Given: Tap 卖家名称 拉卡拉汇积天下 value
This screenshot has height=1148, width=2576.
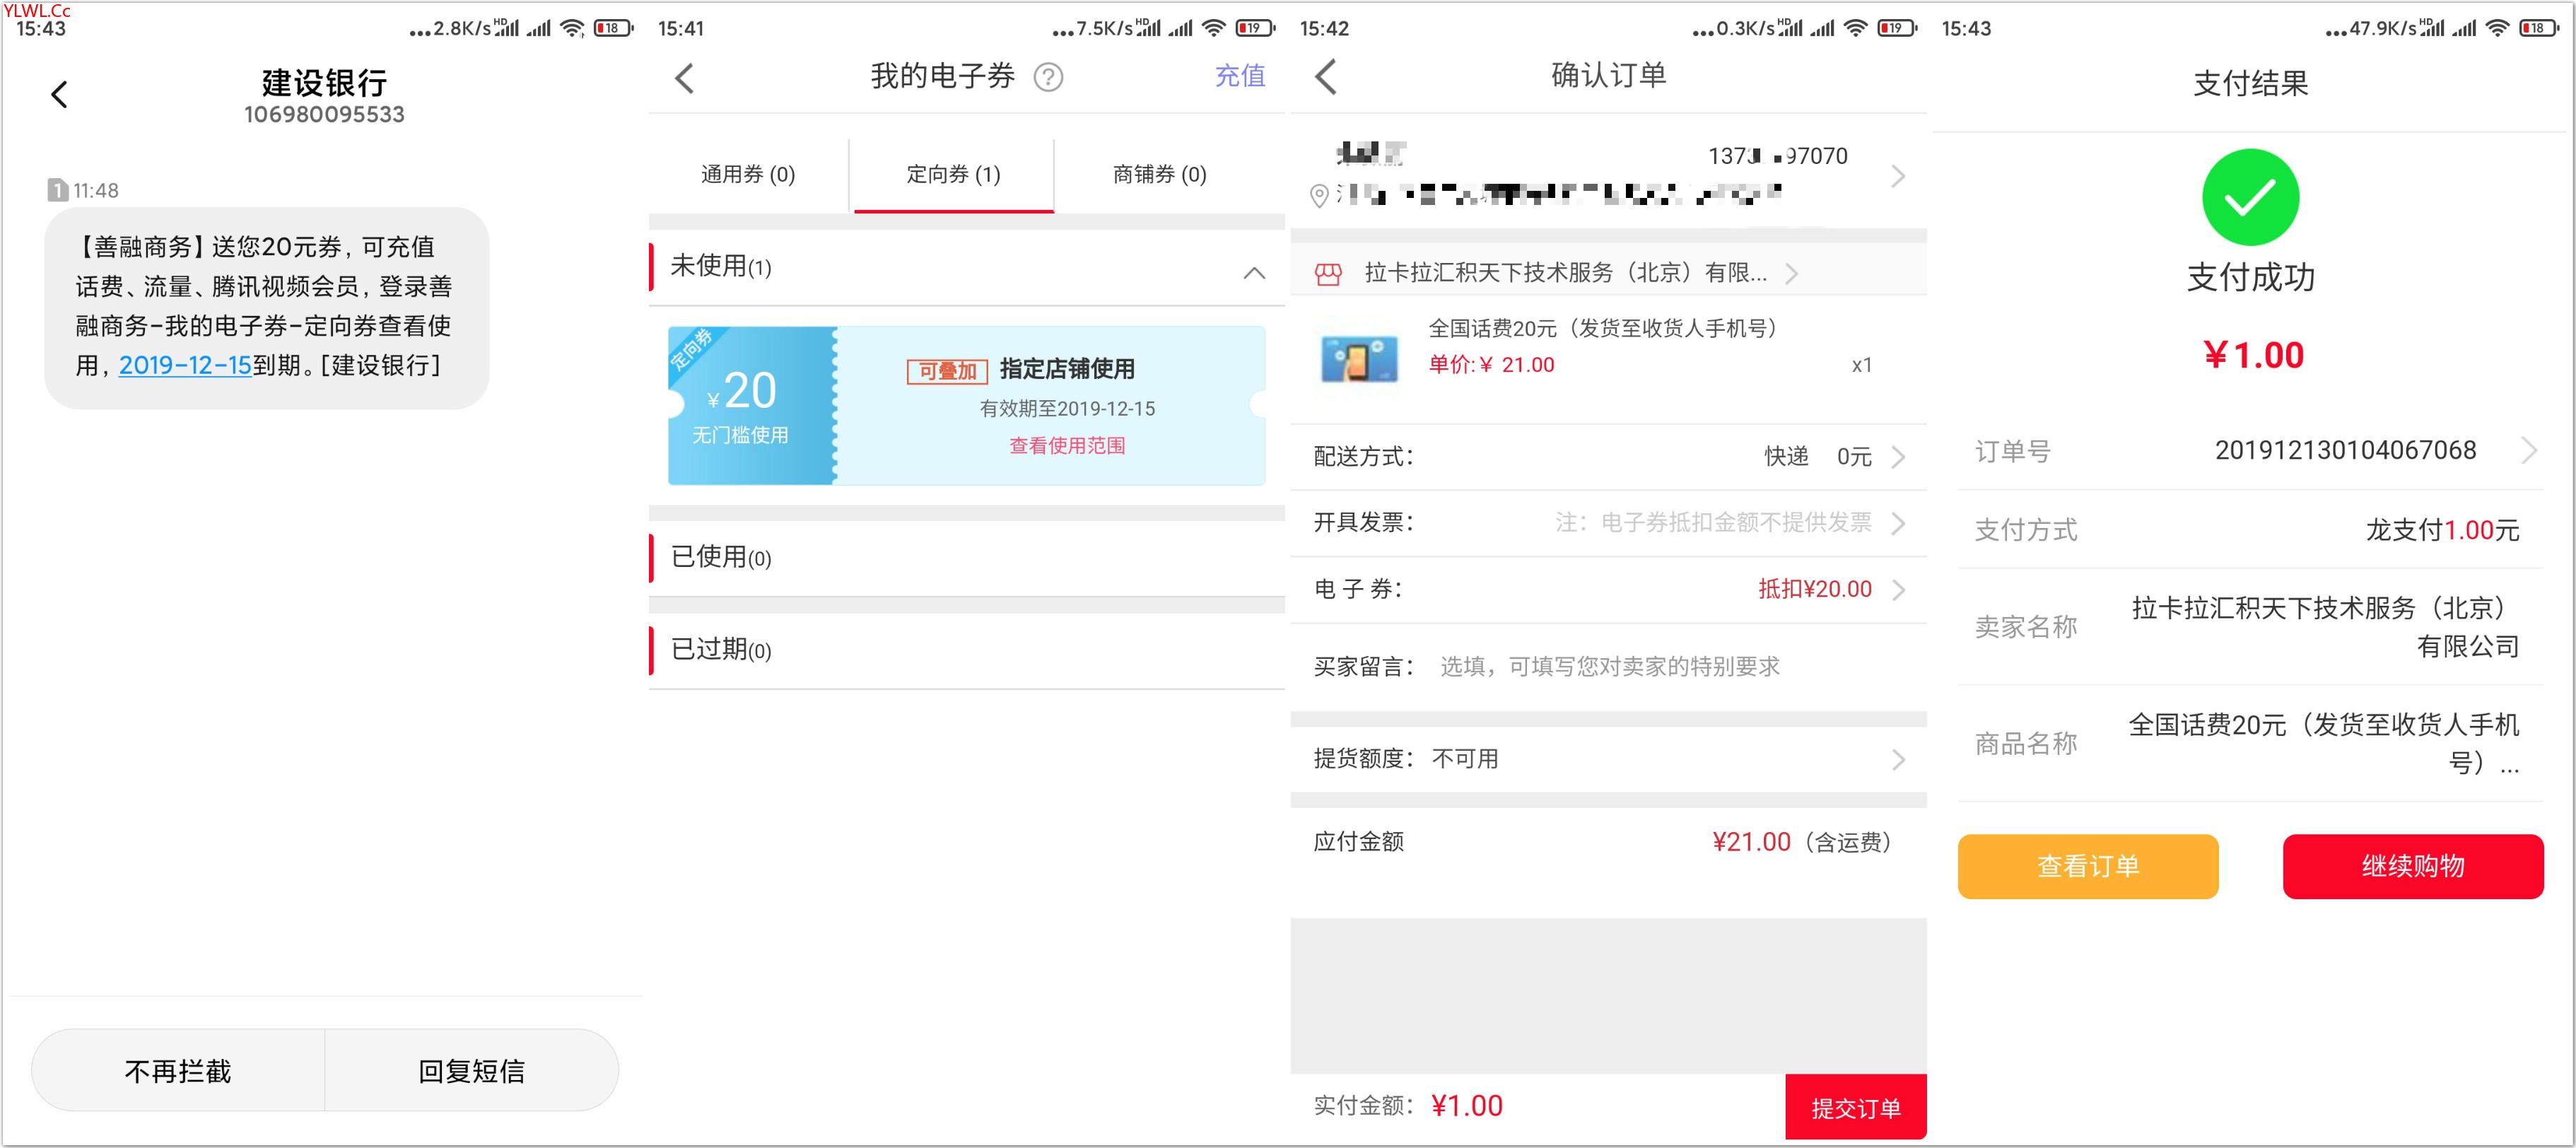Looking at the screenshot, I should pos(2325,627).
